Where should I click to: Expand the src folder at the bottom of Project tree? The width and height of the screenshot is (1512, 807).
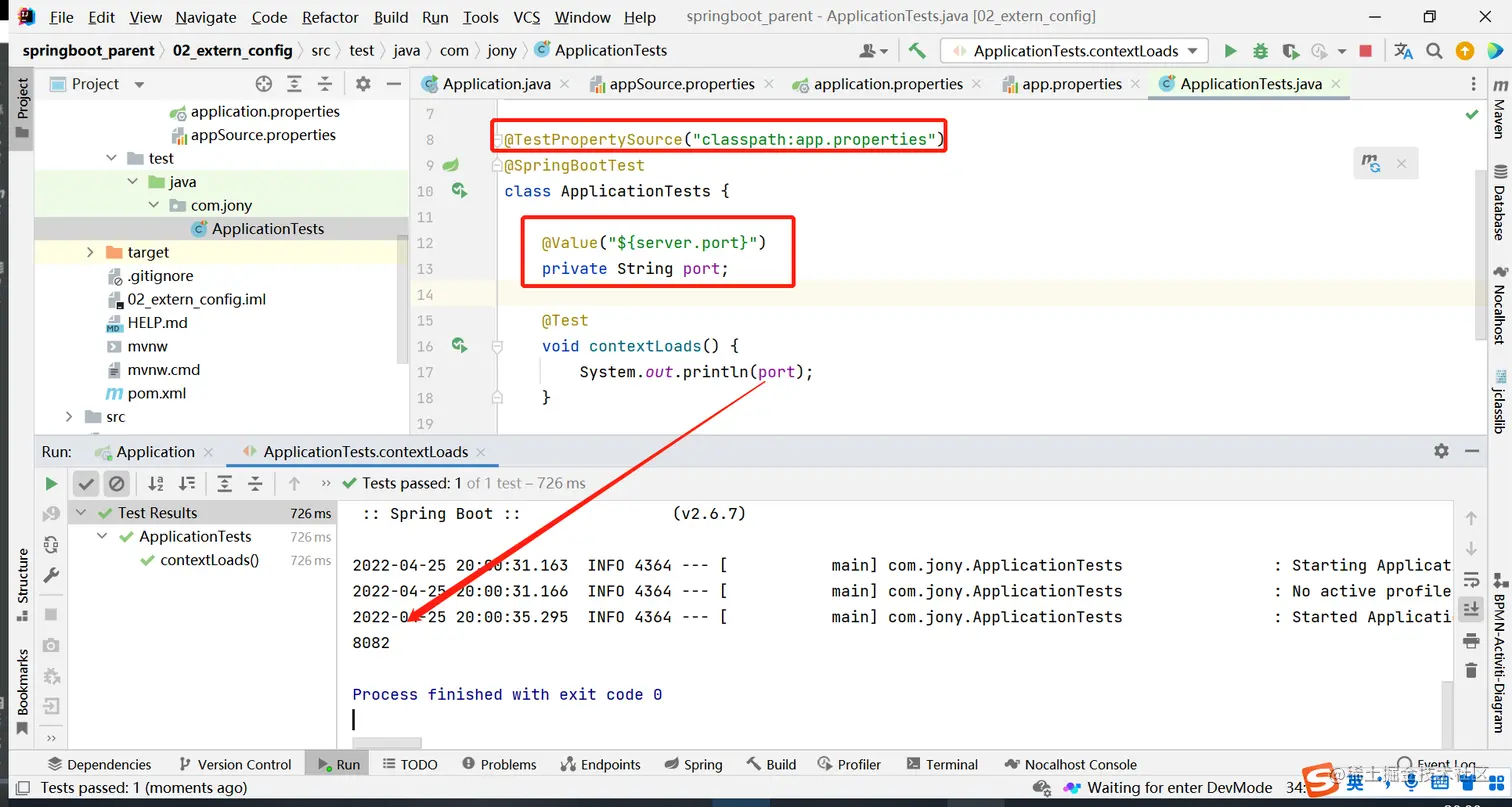tap(69, 416)
